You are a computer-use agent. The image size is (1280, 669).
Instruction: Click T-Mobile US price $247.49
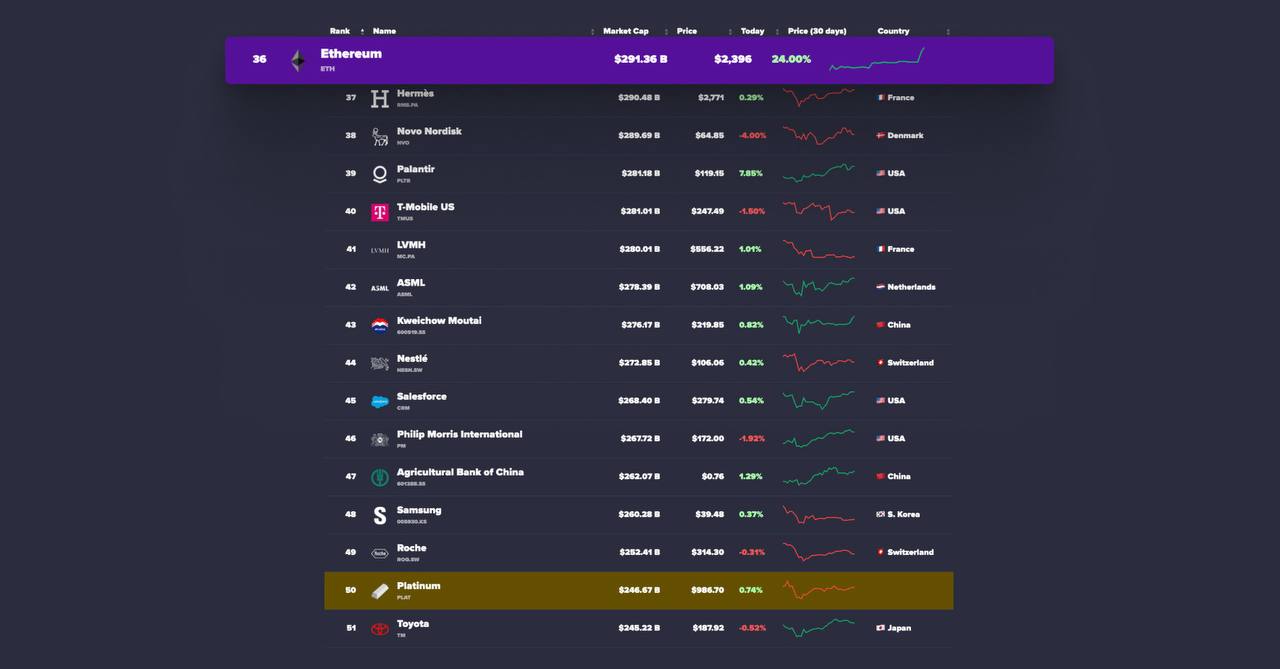[x=707, y=211]
